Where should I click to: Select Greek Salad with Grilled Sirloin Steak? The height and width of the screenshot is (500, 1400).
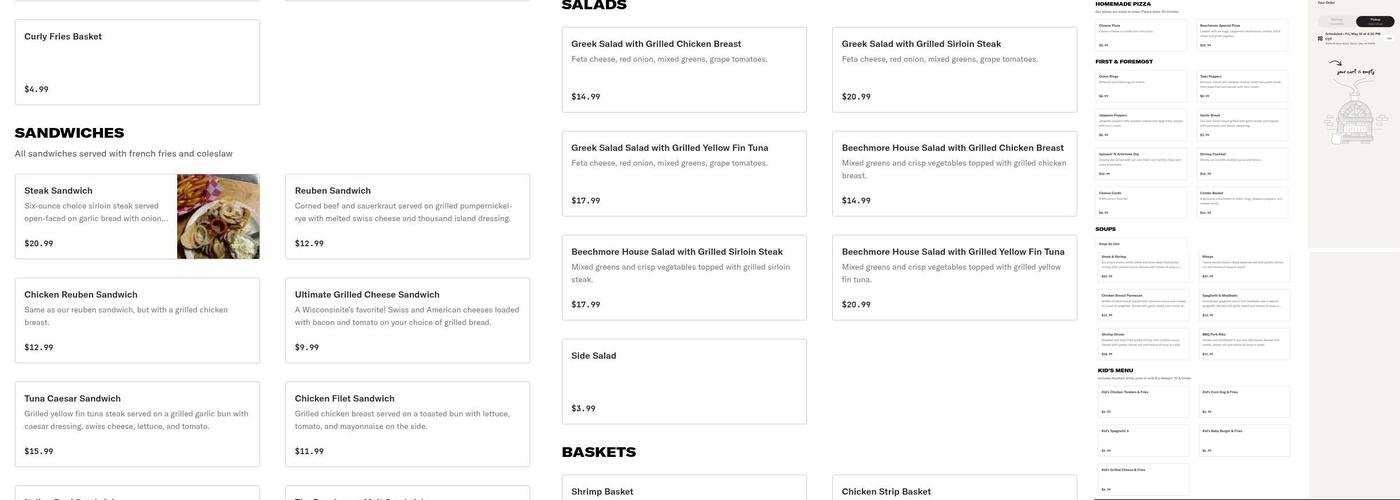click(954, 69)
